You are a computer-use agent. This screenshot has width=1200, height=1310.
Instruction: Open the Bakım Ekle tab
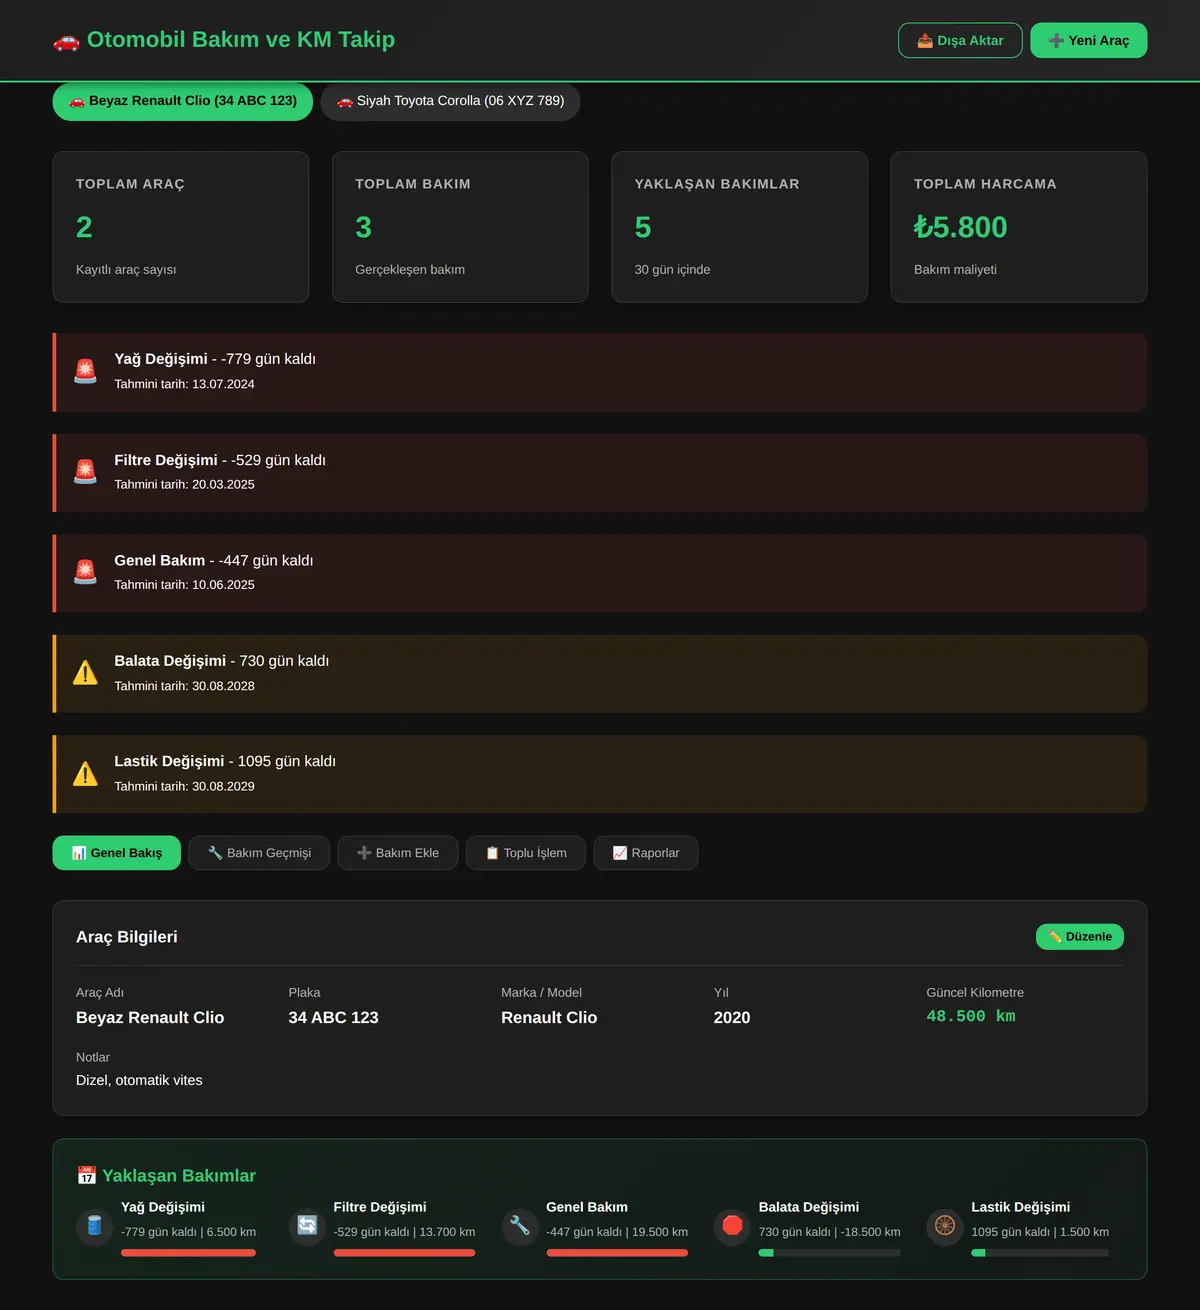[398, 853]
